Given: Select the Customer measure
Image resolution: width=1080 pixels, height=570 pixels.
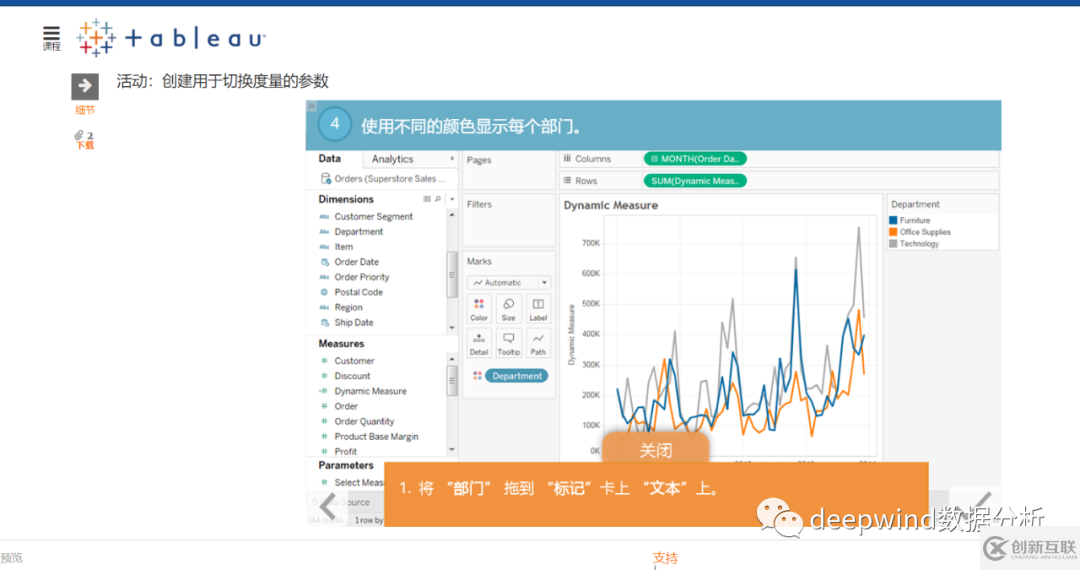Looking at the screenshot, I should coord(354,361).
